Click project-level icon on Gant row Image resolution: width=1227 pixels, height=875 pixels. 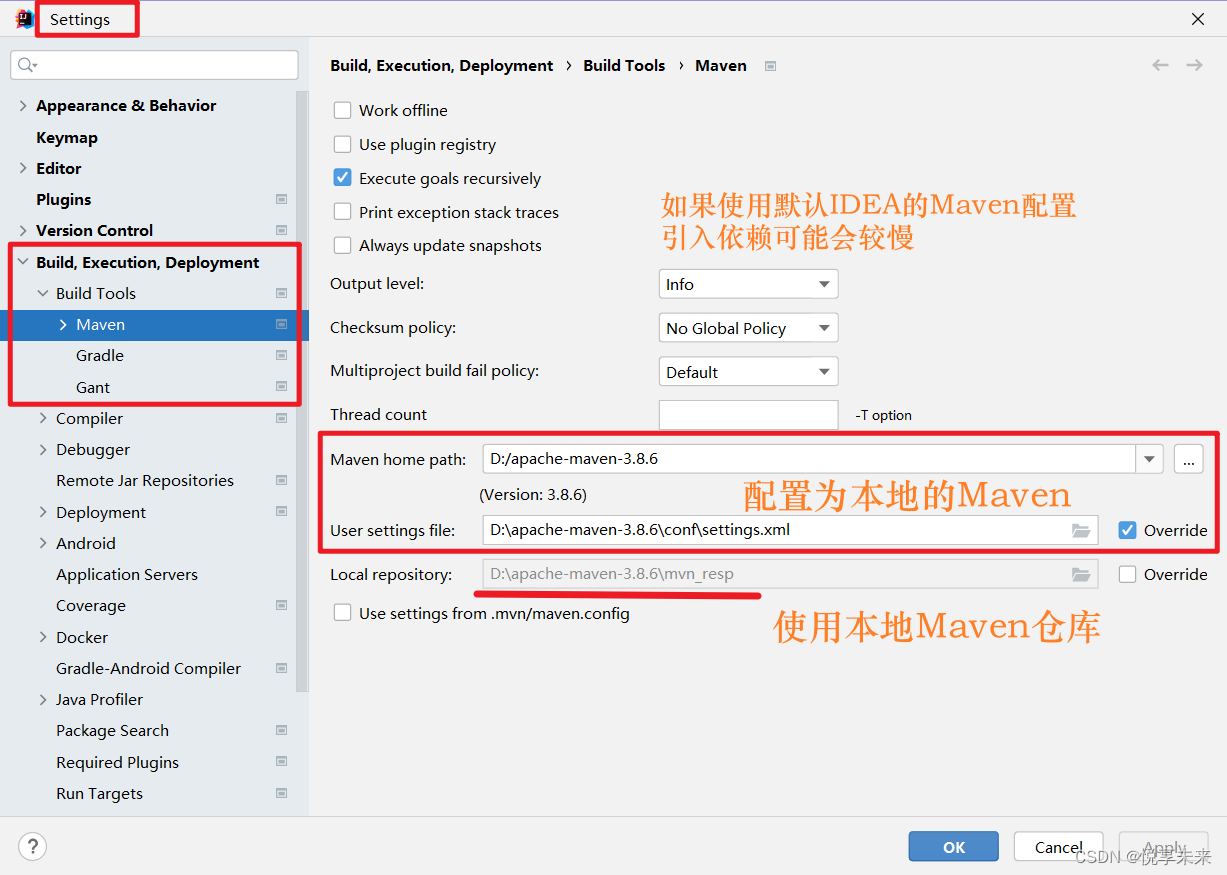281,387
